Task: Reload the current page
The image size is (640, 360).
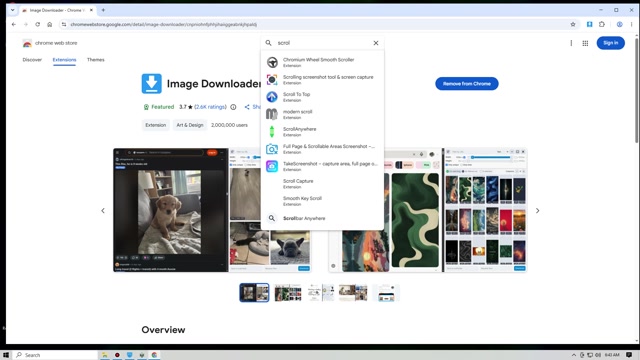Action: coord(38,24)
